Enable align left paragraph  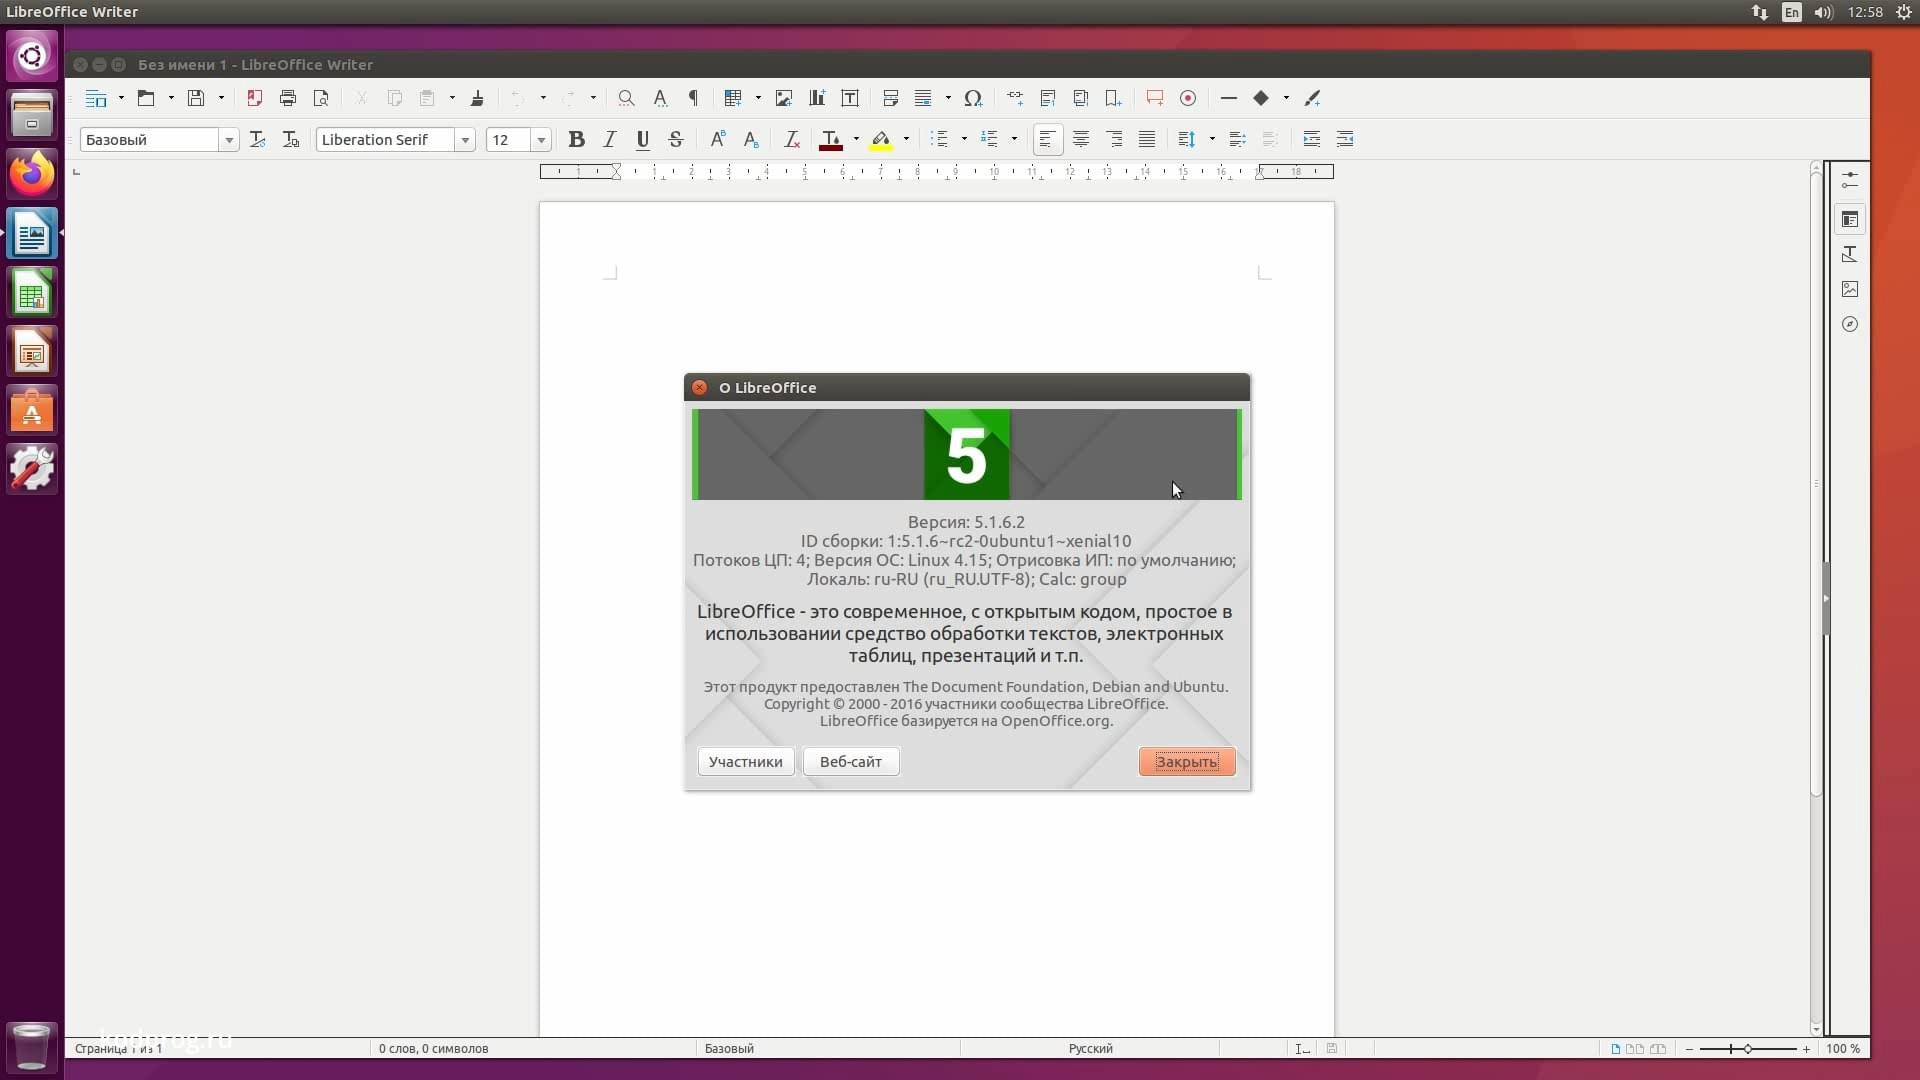click(1047, 140)
